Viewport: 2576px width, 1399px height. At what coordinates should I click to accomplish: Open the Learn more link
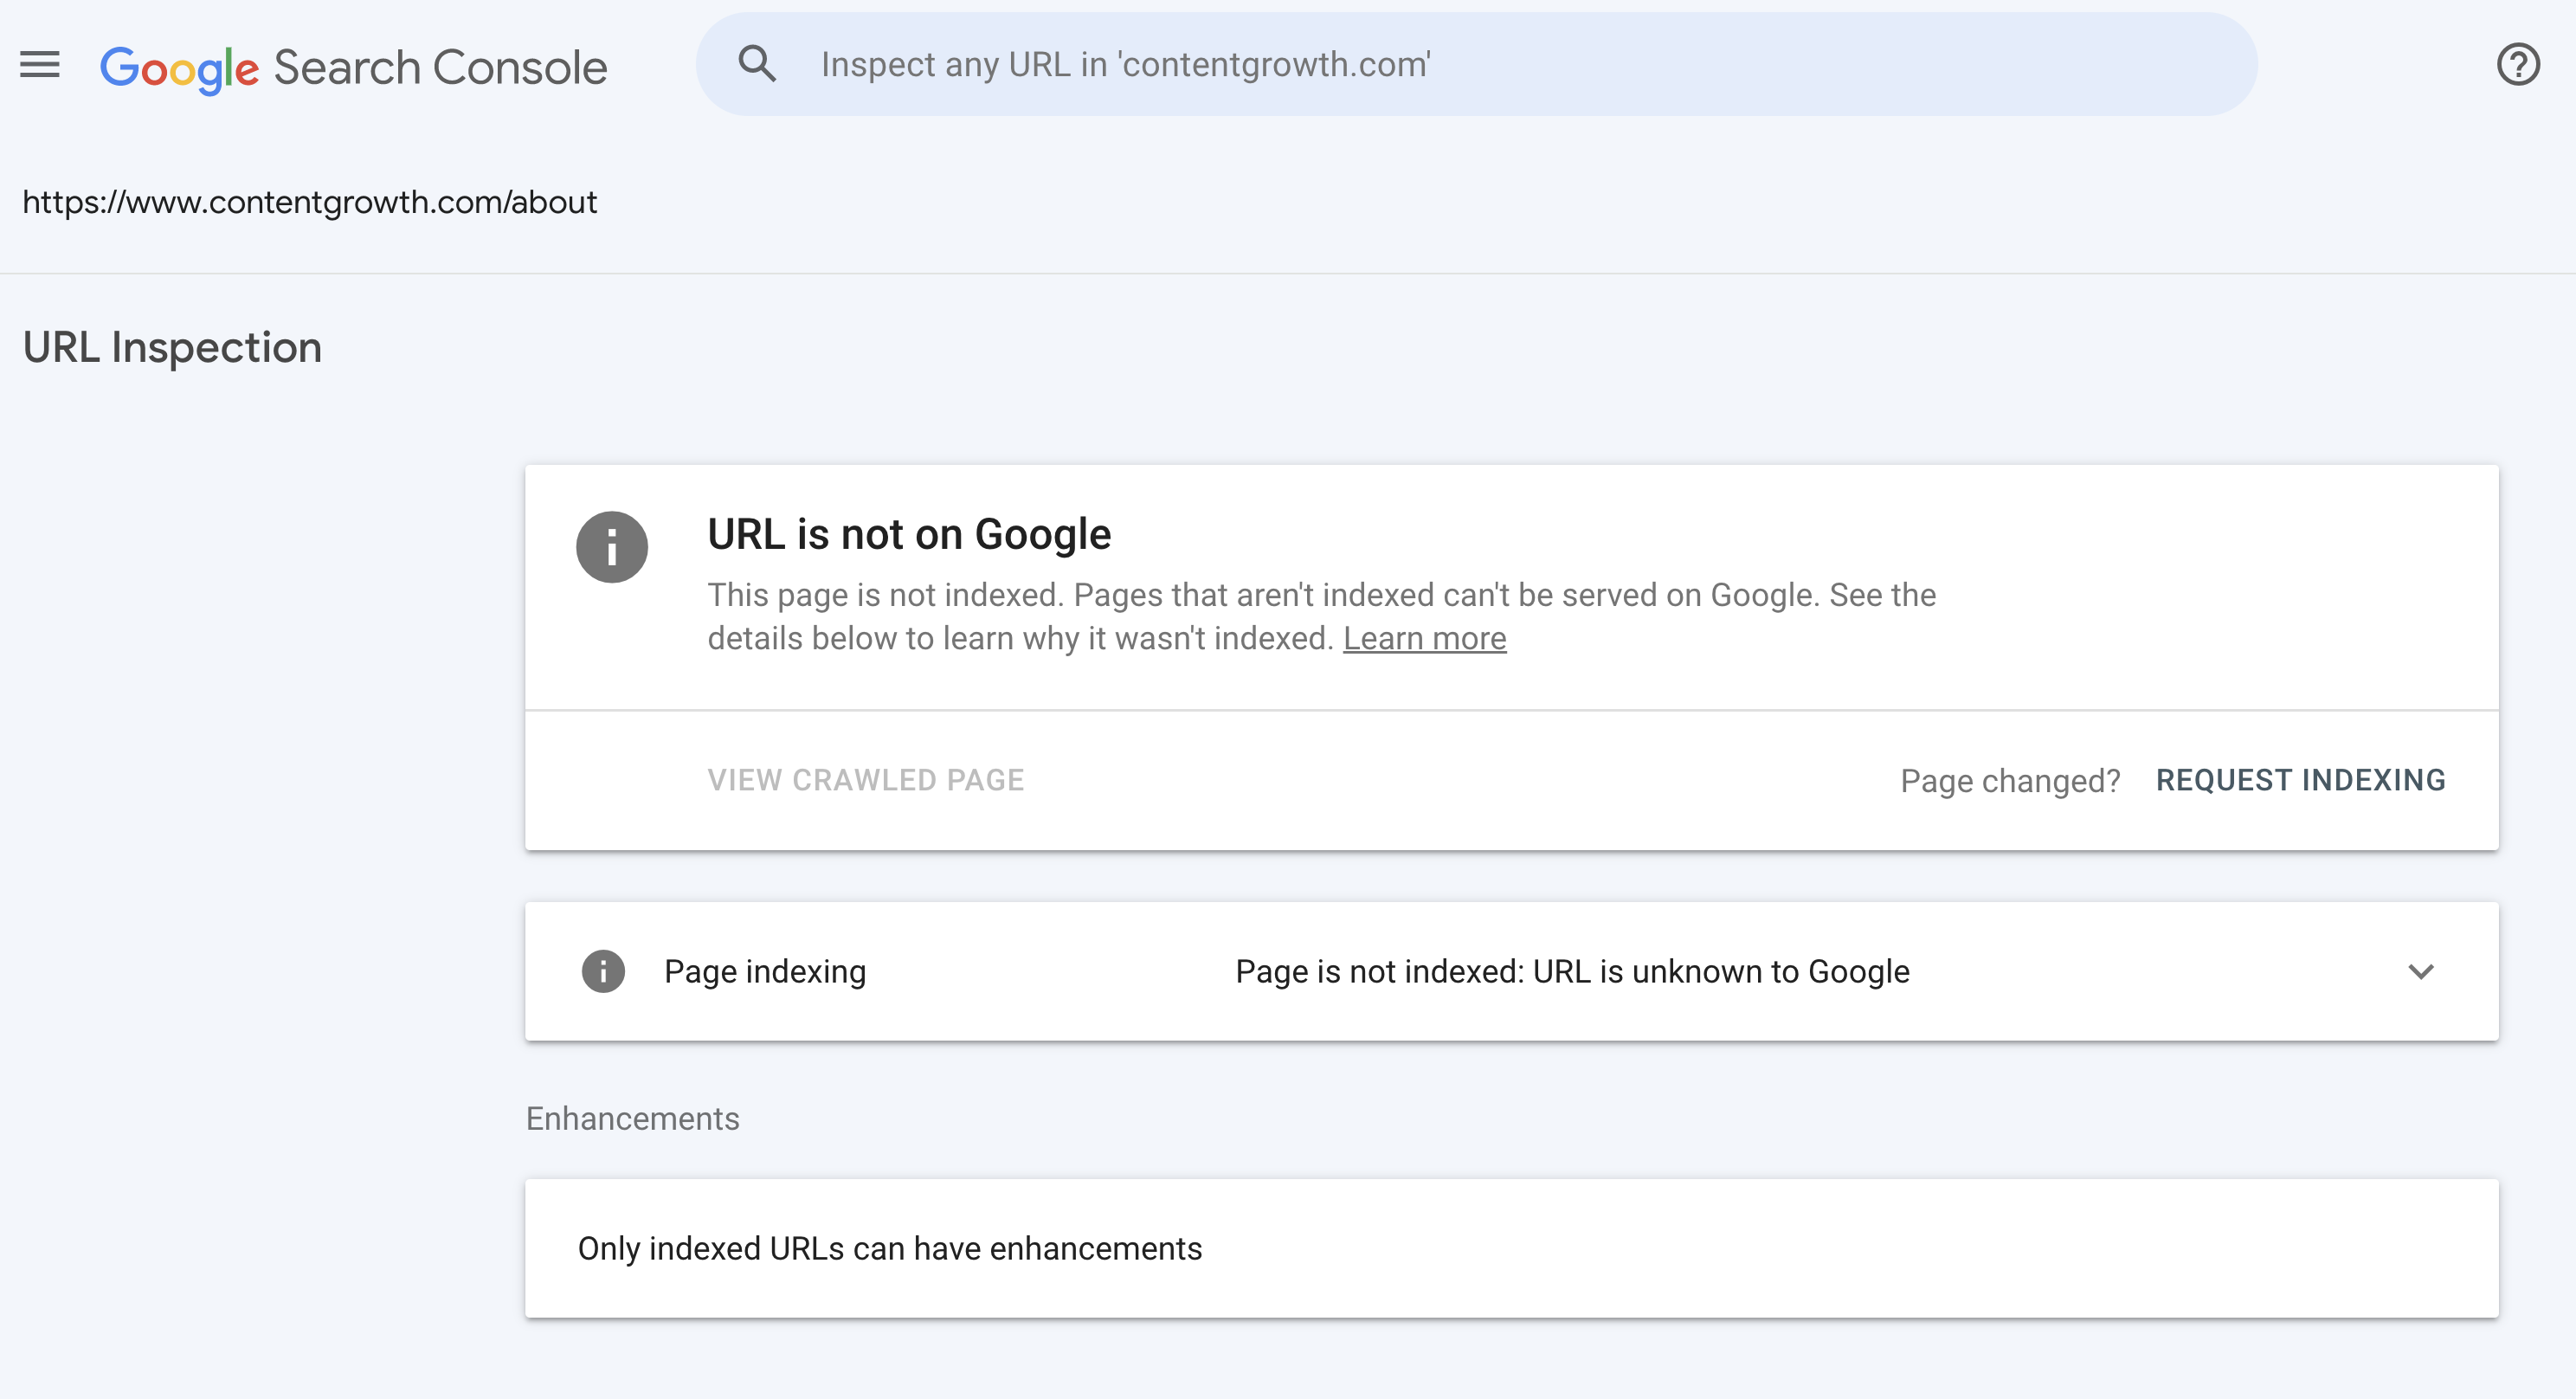point(1424,638)
